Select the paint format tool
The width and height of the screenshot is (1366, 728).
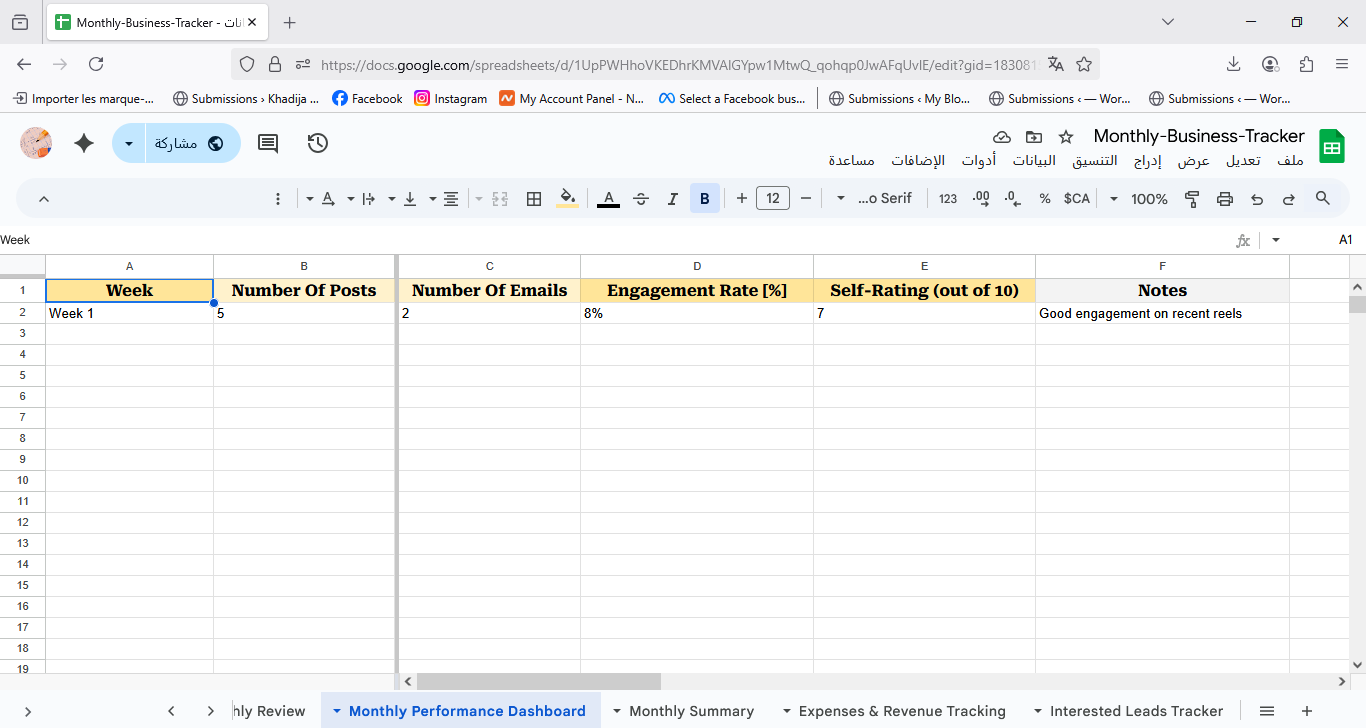[x=1192, y=199]
